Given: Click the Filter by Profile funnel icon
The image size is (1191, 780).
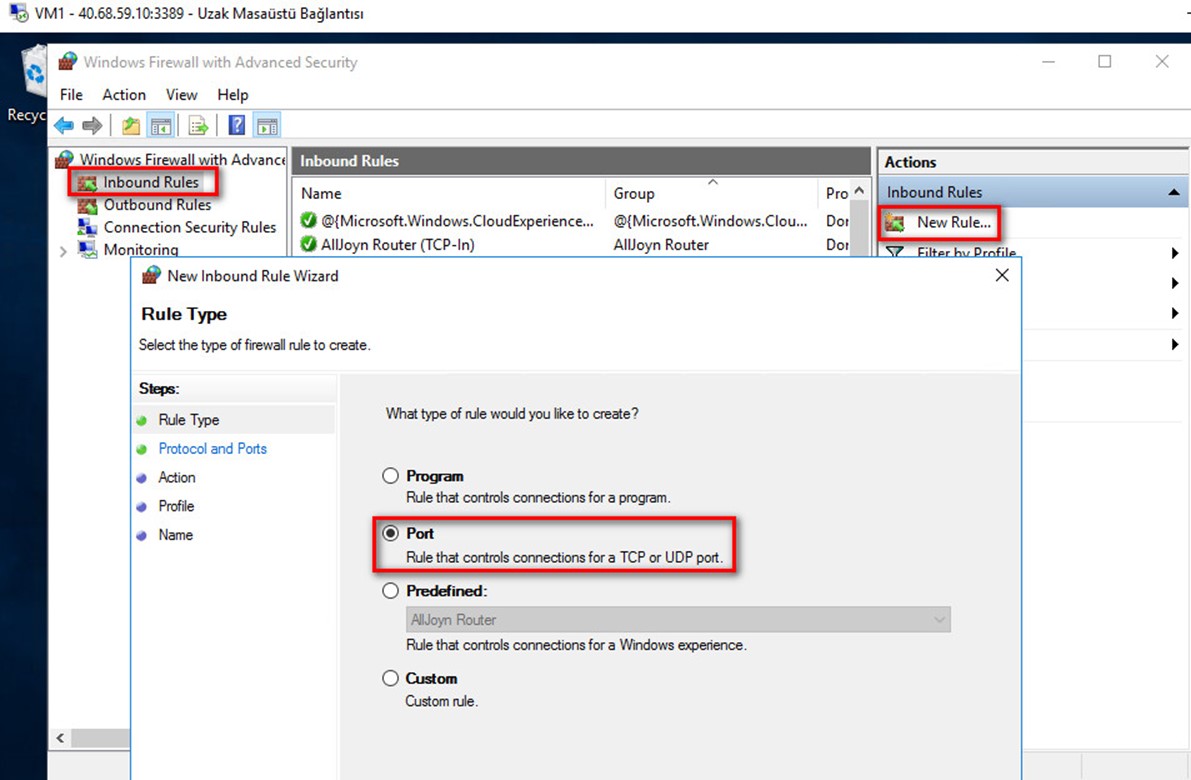Looking at the screenshot, I should (x=896, y=252).
